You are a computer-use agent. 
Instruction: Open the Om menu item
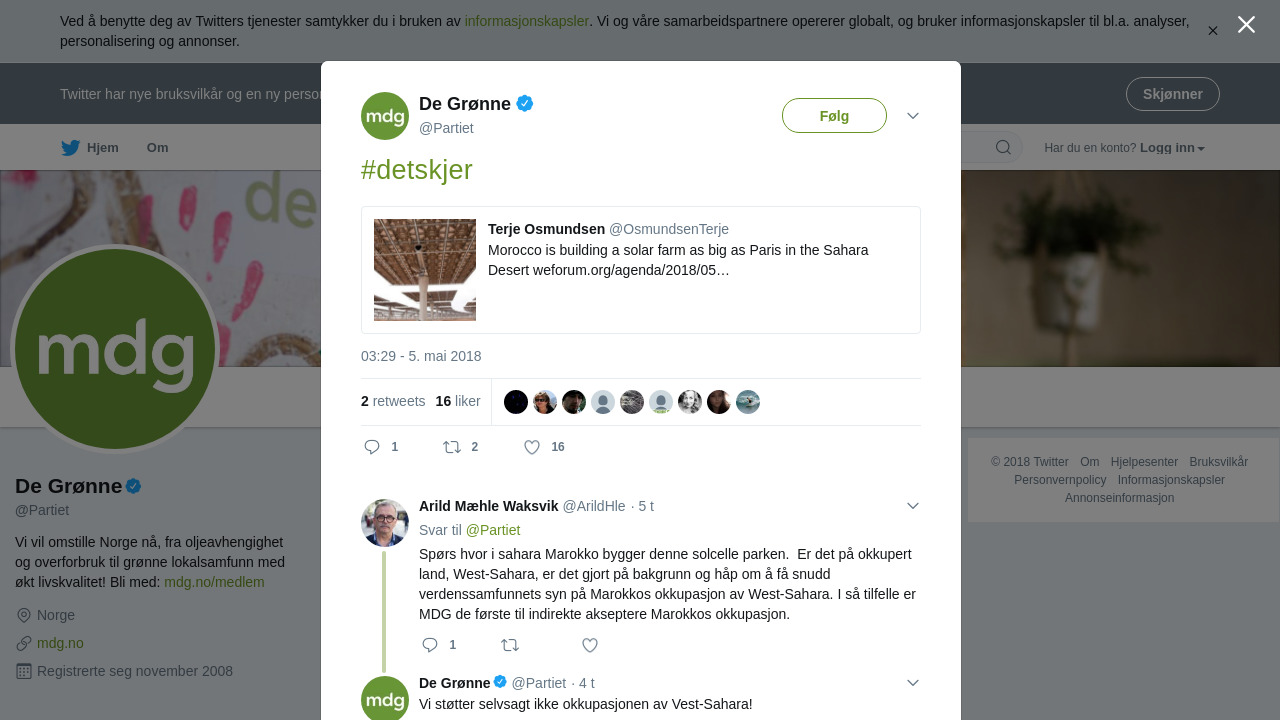tap(158, 148)
